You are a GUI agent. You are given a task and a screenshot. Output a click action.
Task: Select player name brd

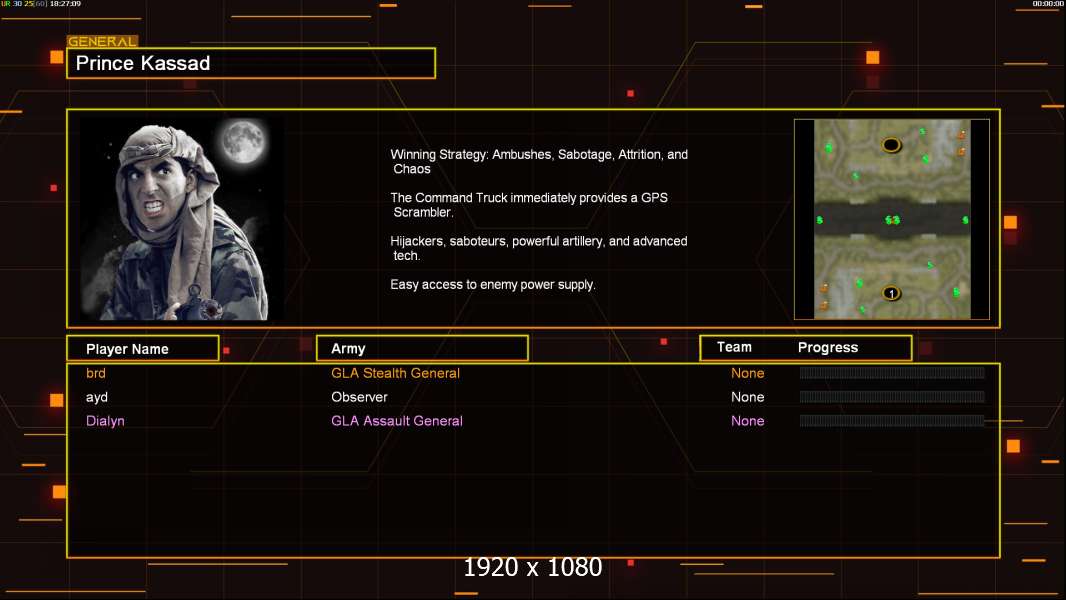pyautogui.click(x=96, y=373)
